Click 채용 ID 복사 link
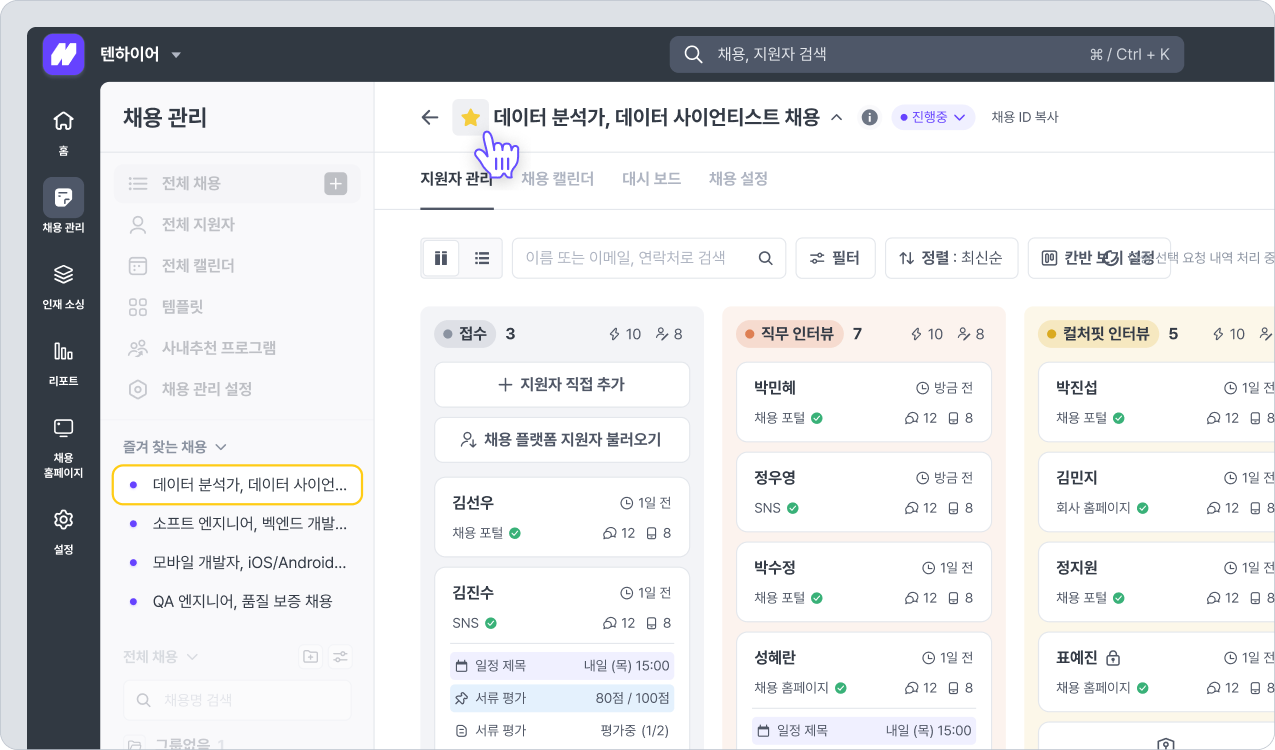Viewport: 1275px width, 750px height. click(x=1025, y=117)
